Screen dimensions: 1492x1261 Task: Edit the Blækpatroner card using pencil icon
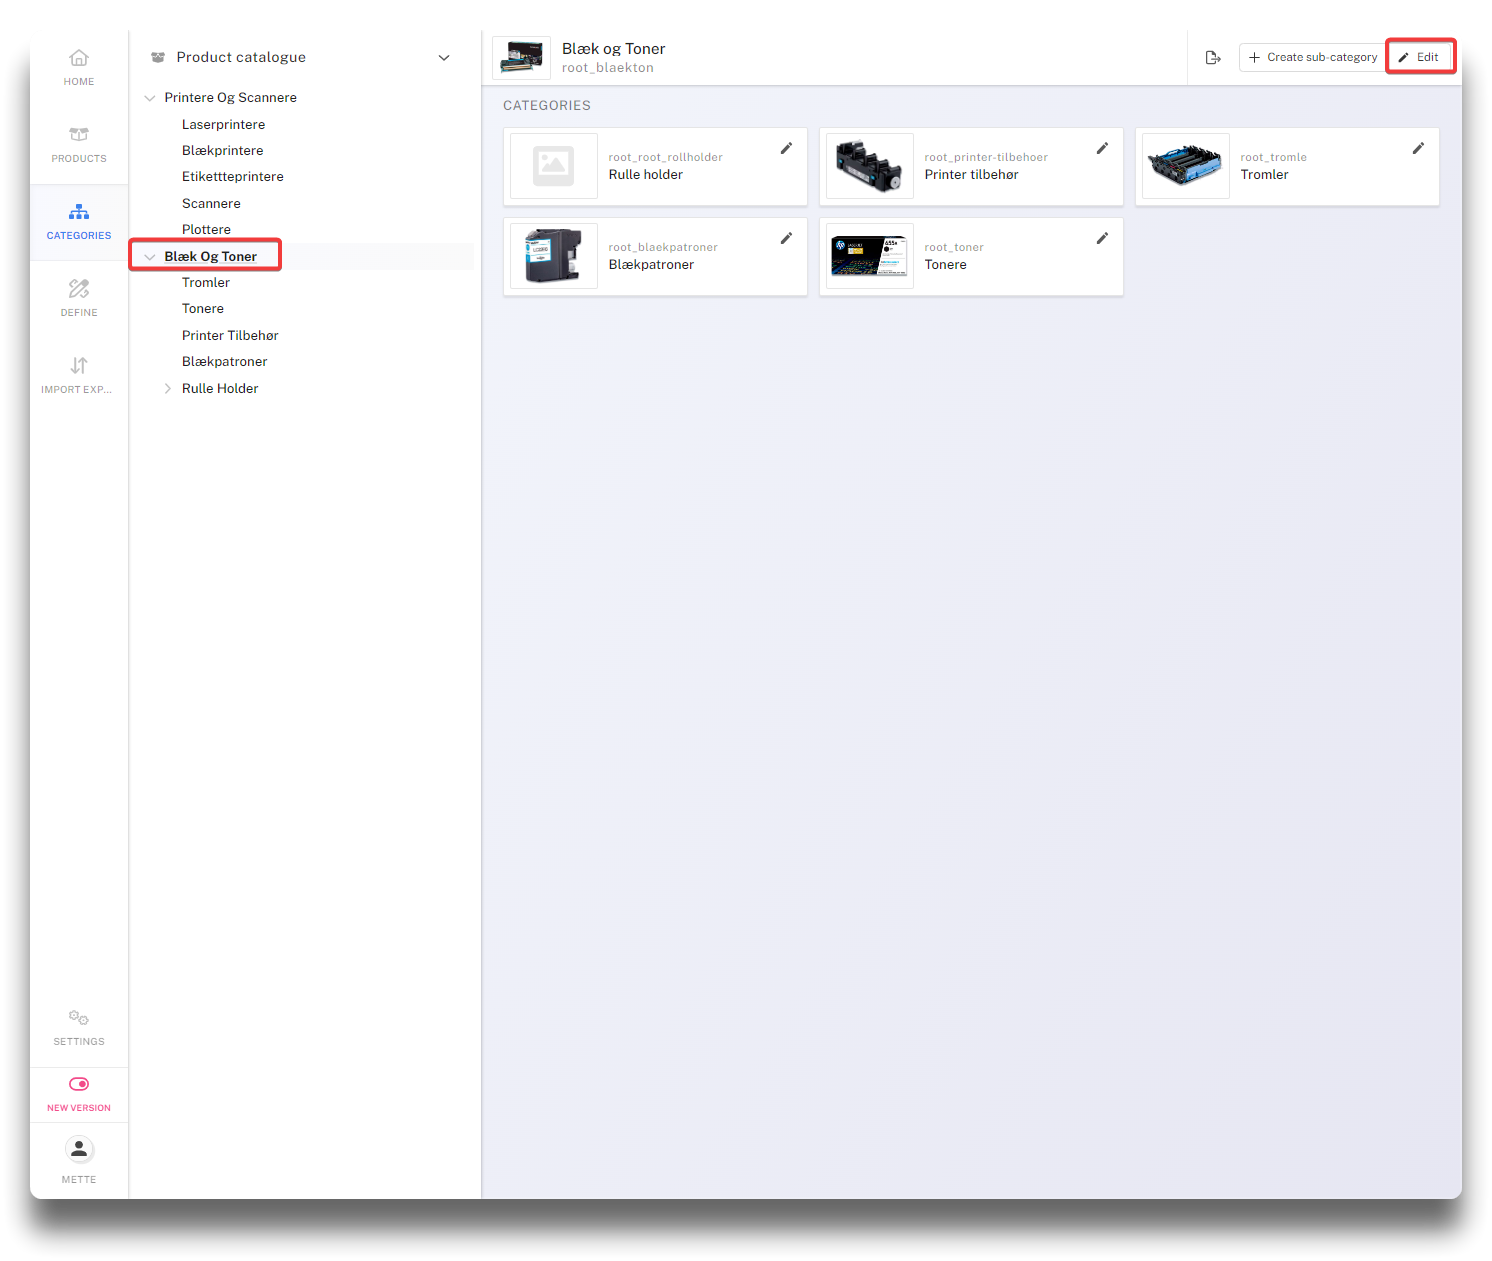coord(786,239)
